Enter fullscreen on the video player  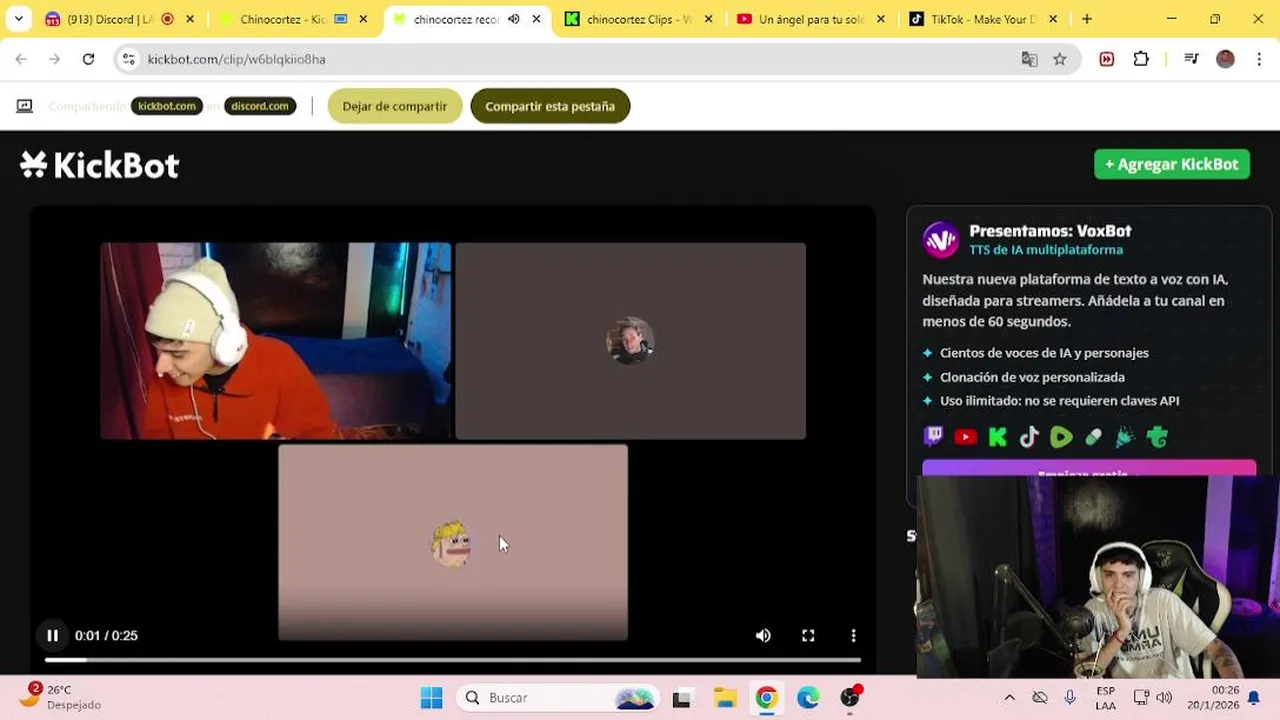[x=808, y=635]
